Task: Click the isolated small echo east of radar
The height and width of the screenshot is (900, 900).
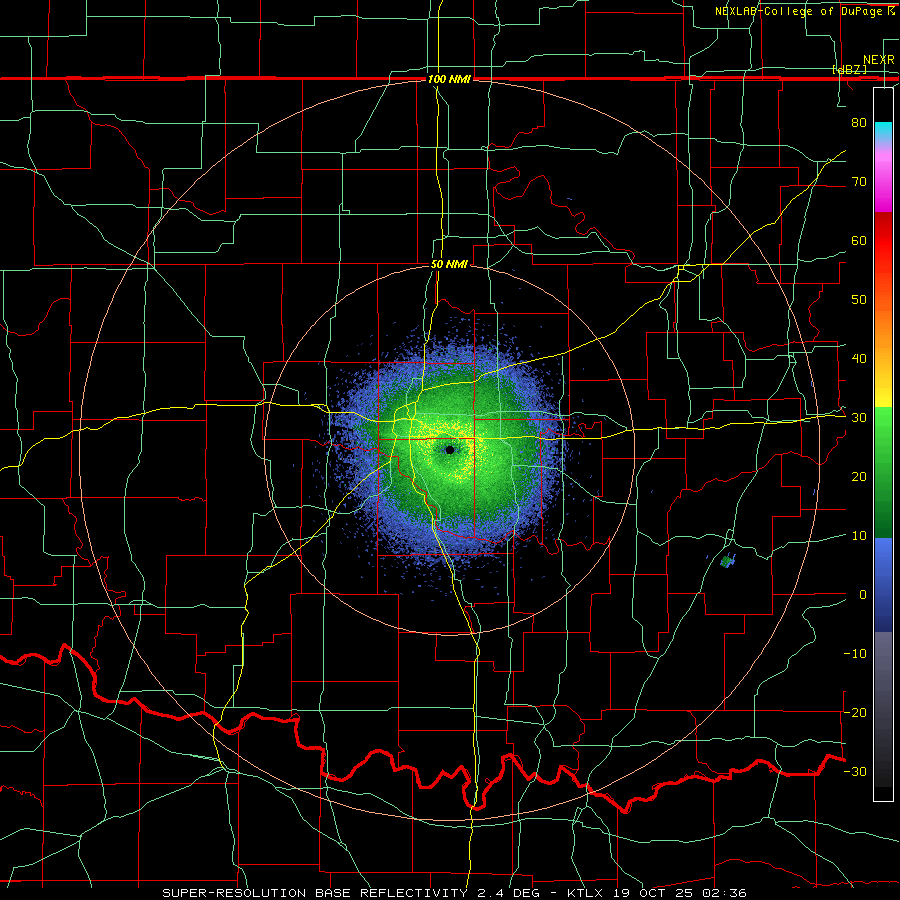Action: [728, 560]
